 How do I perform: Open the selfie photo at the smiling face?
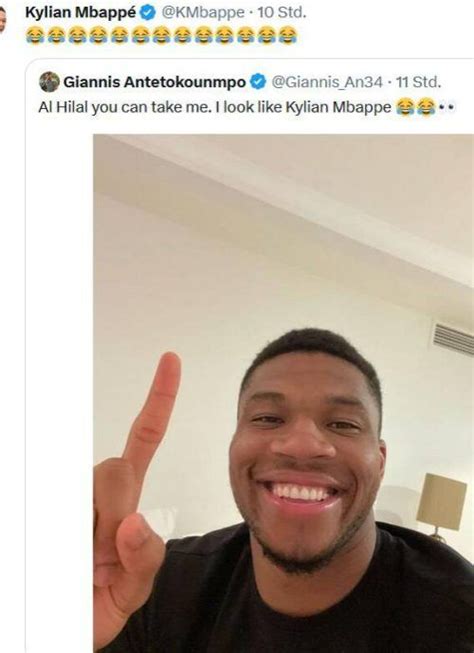(308, 450)
